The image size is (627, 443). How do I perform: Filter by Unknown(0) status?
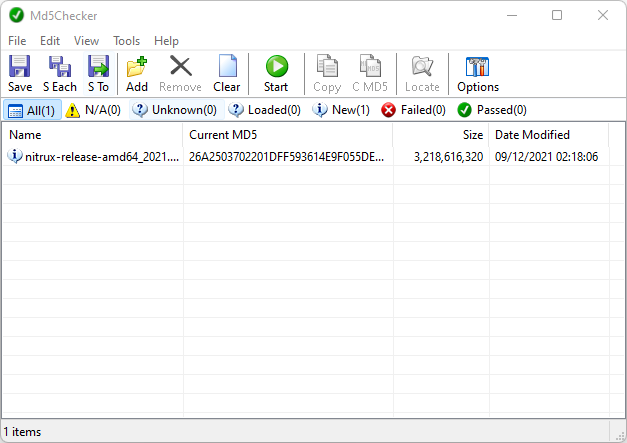coord(176,110)
